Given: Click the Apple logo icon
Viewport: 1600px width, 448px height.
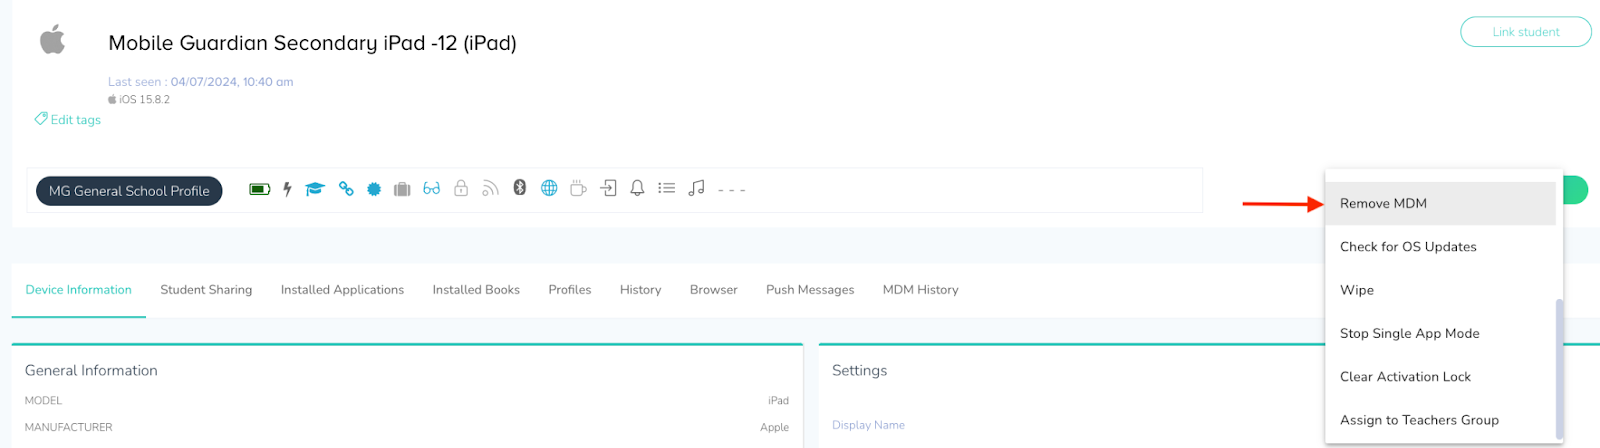Looking at the screenshot, I should click(52, 40).
